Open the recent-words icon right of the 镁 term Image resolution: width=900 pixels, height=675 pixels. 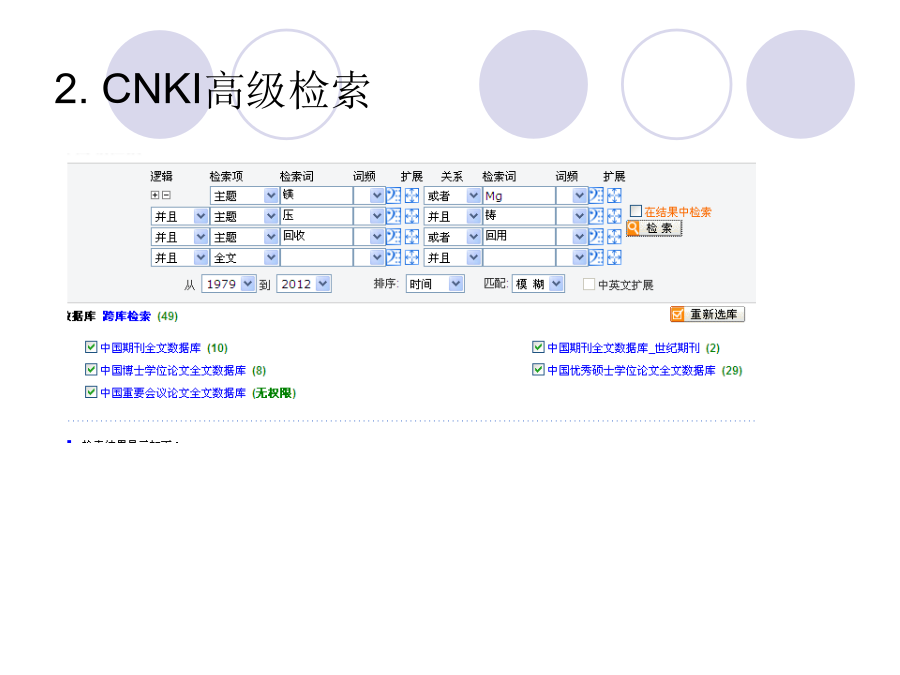393,196
